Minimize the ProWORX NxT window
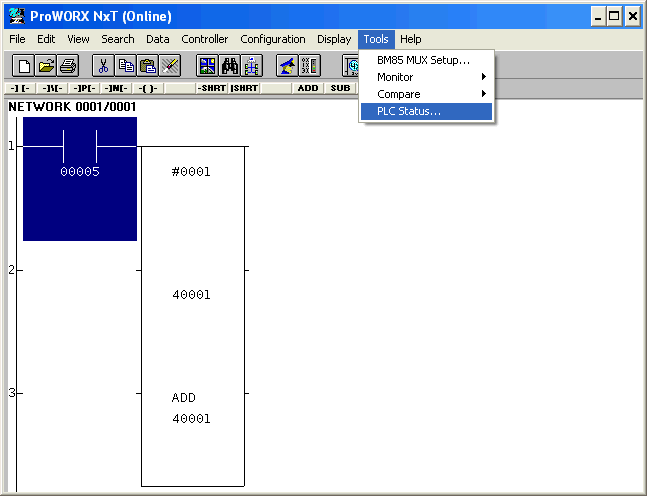This screenshot has width=647, height=496. [598, 17]
